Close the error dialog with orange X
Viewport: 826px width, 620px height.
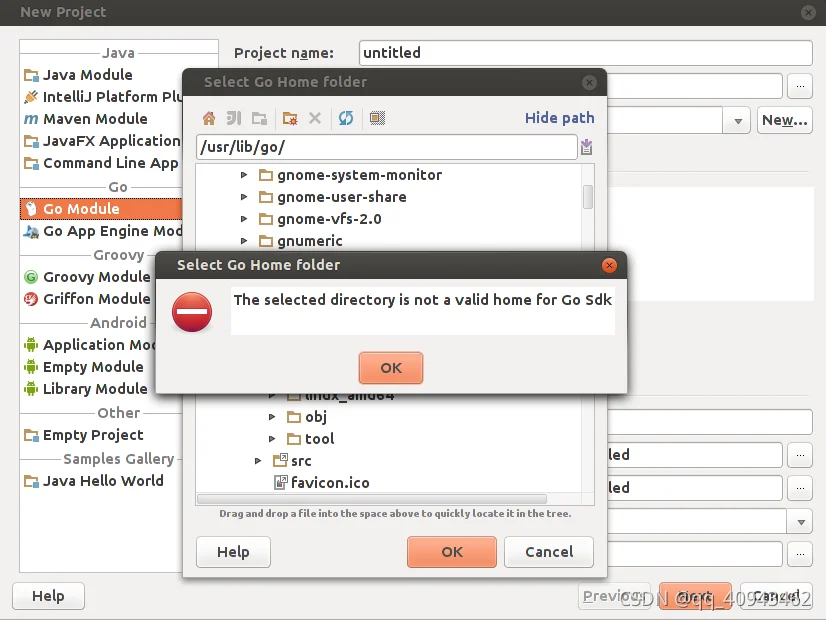coord(609,265)
